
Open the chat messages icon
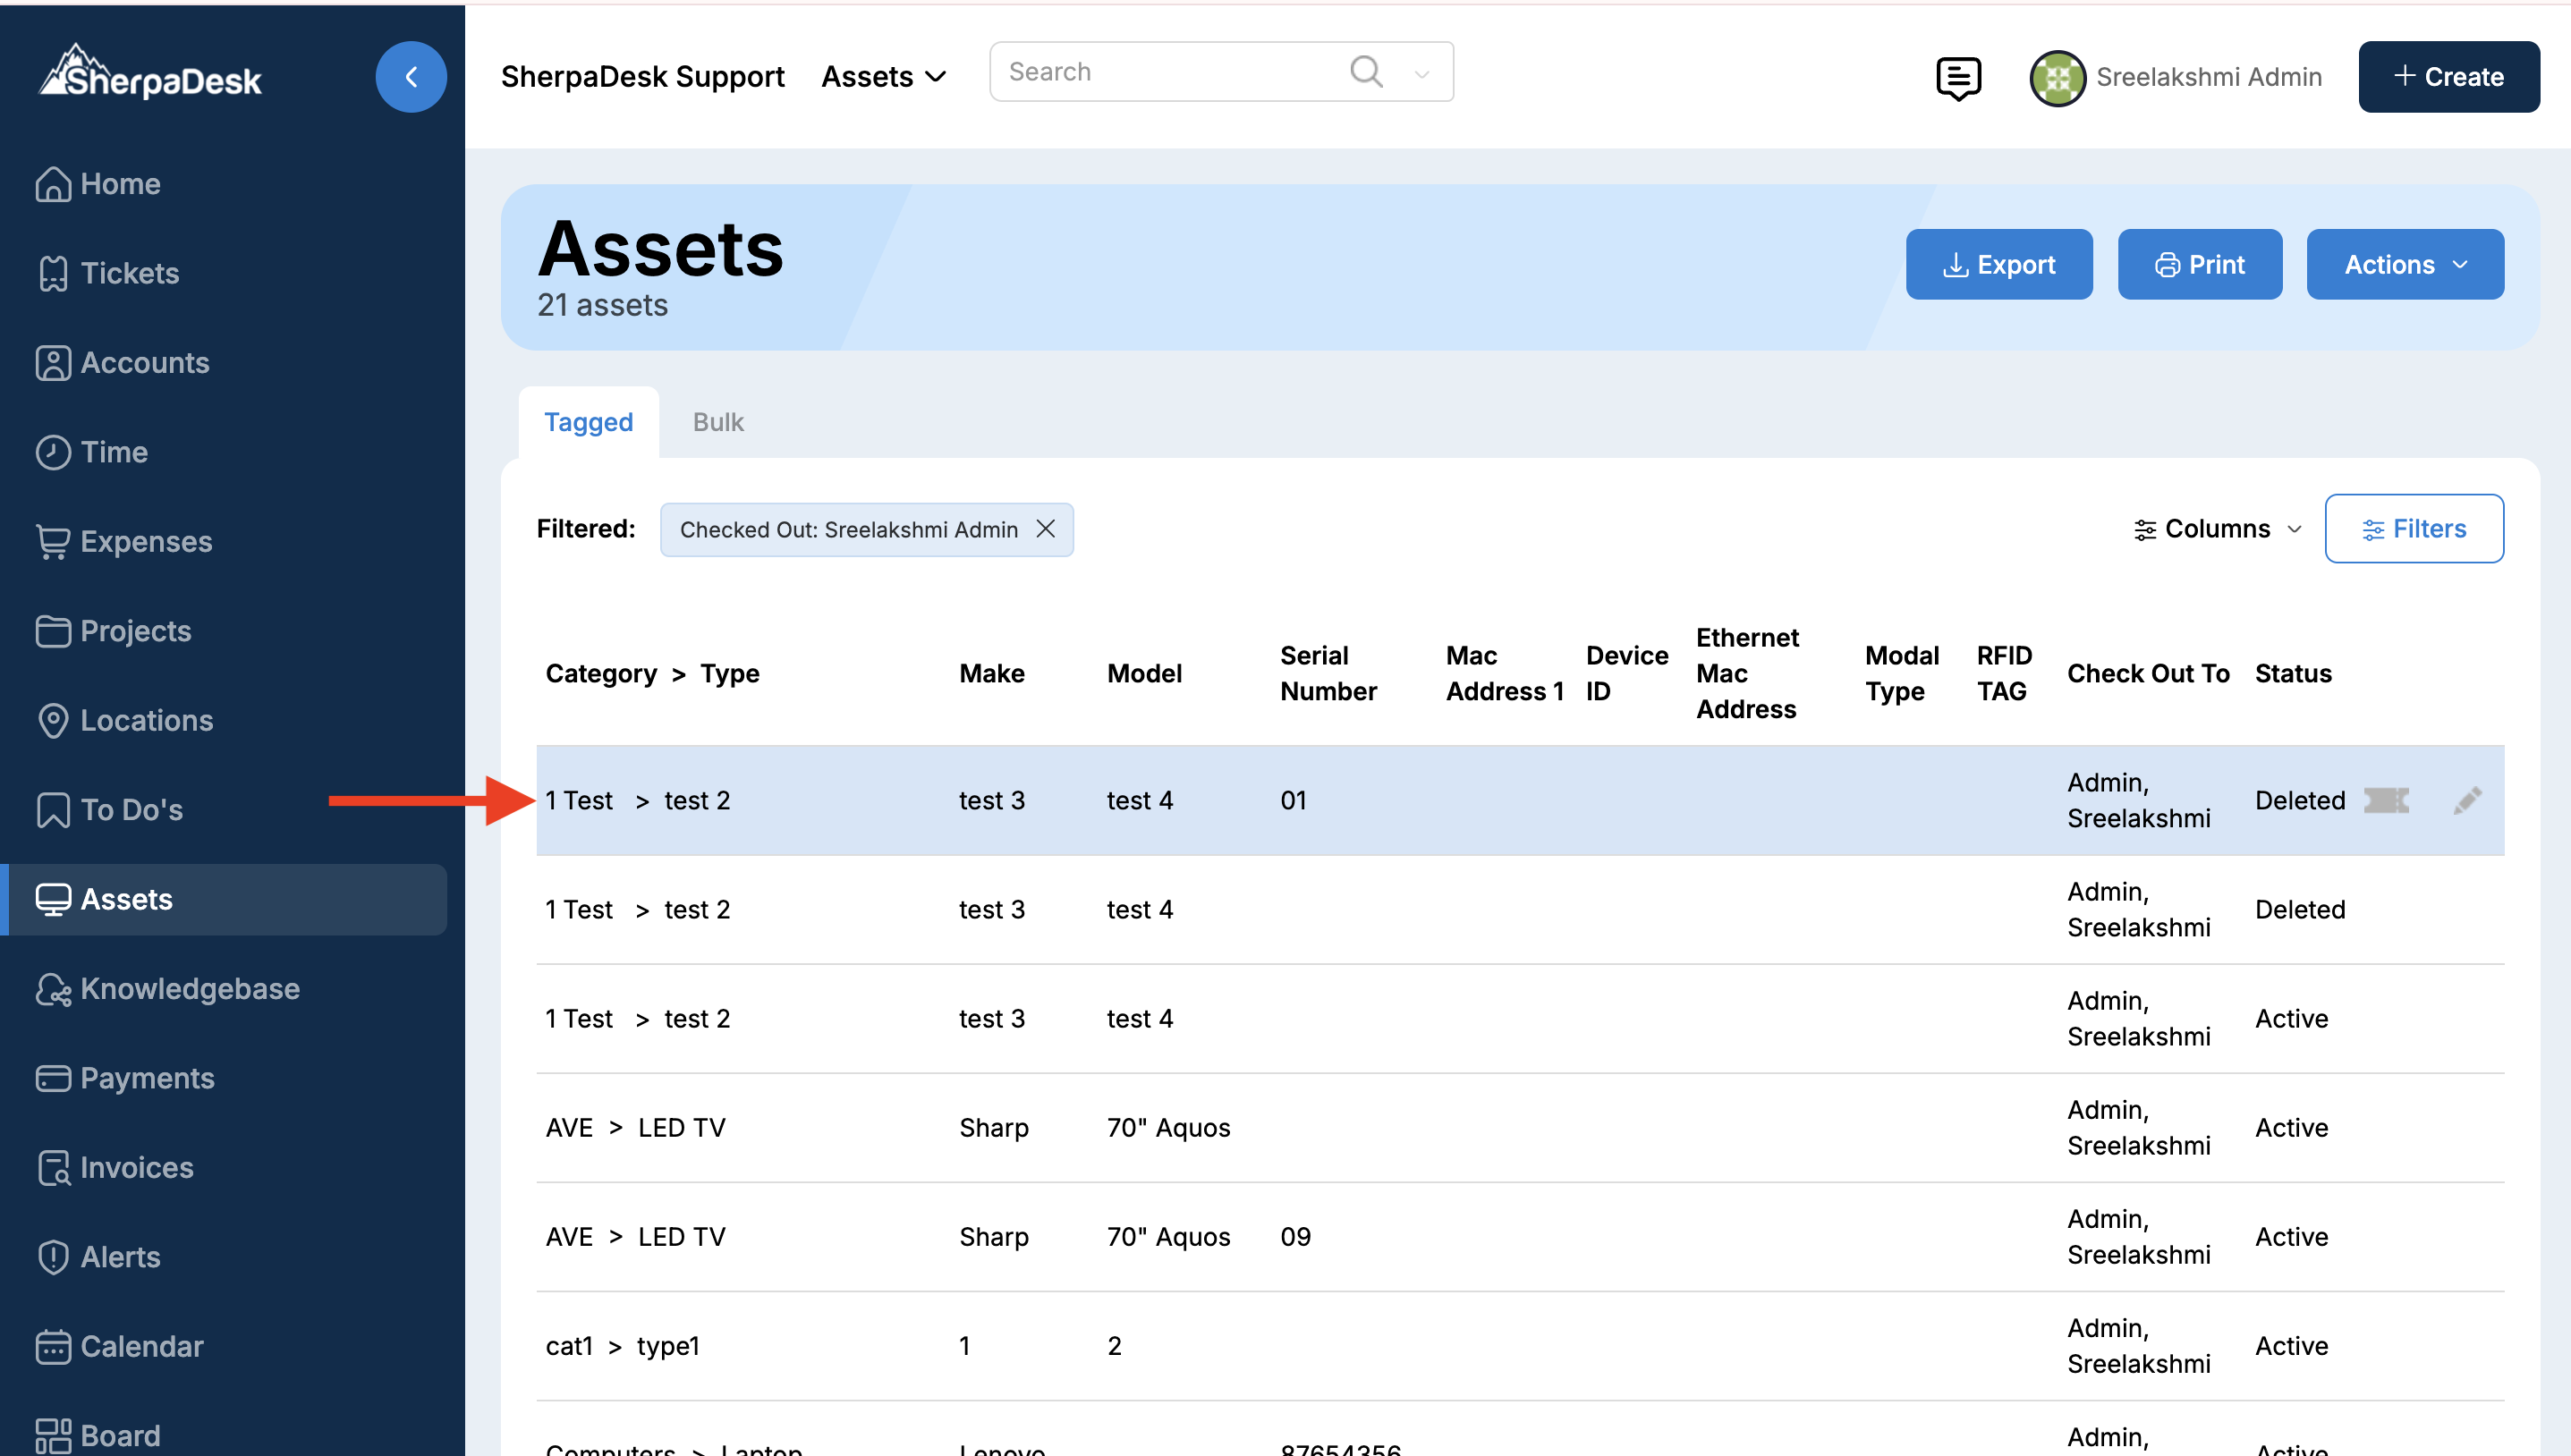pos(1957,77)
